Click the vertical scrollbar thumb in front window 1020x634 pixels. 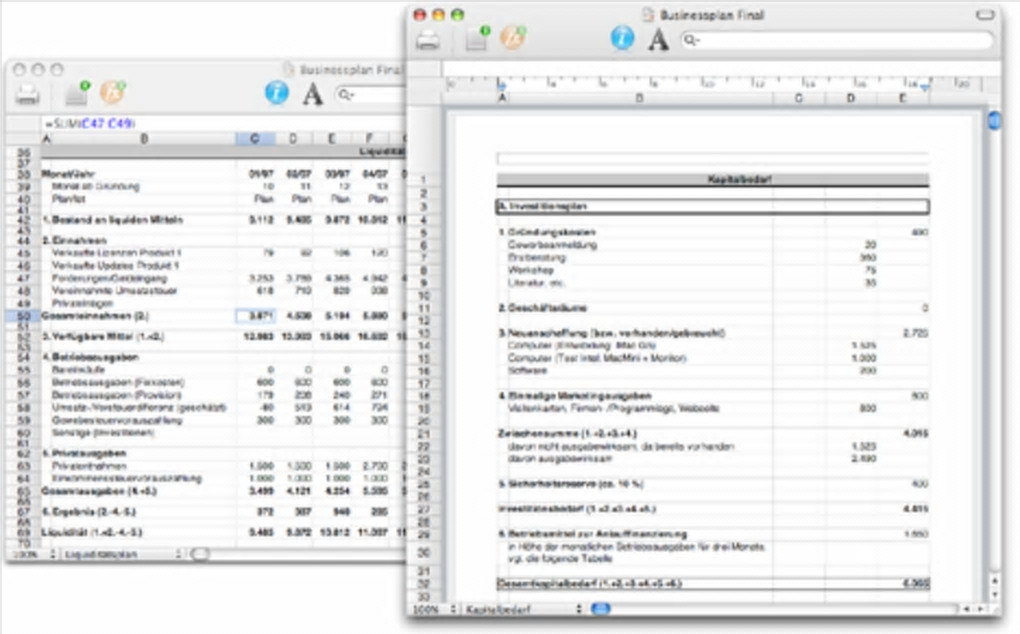[x=994, y=120]
